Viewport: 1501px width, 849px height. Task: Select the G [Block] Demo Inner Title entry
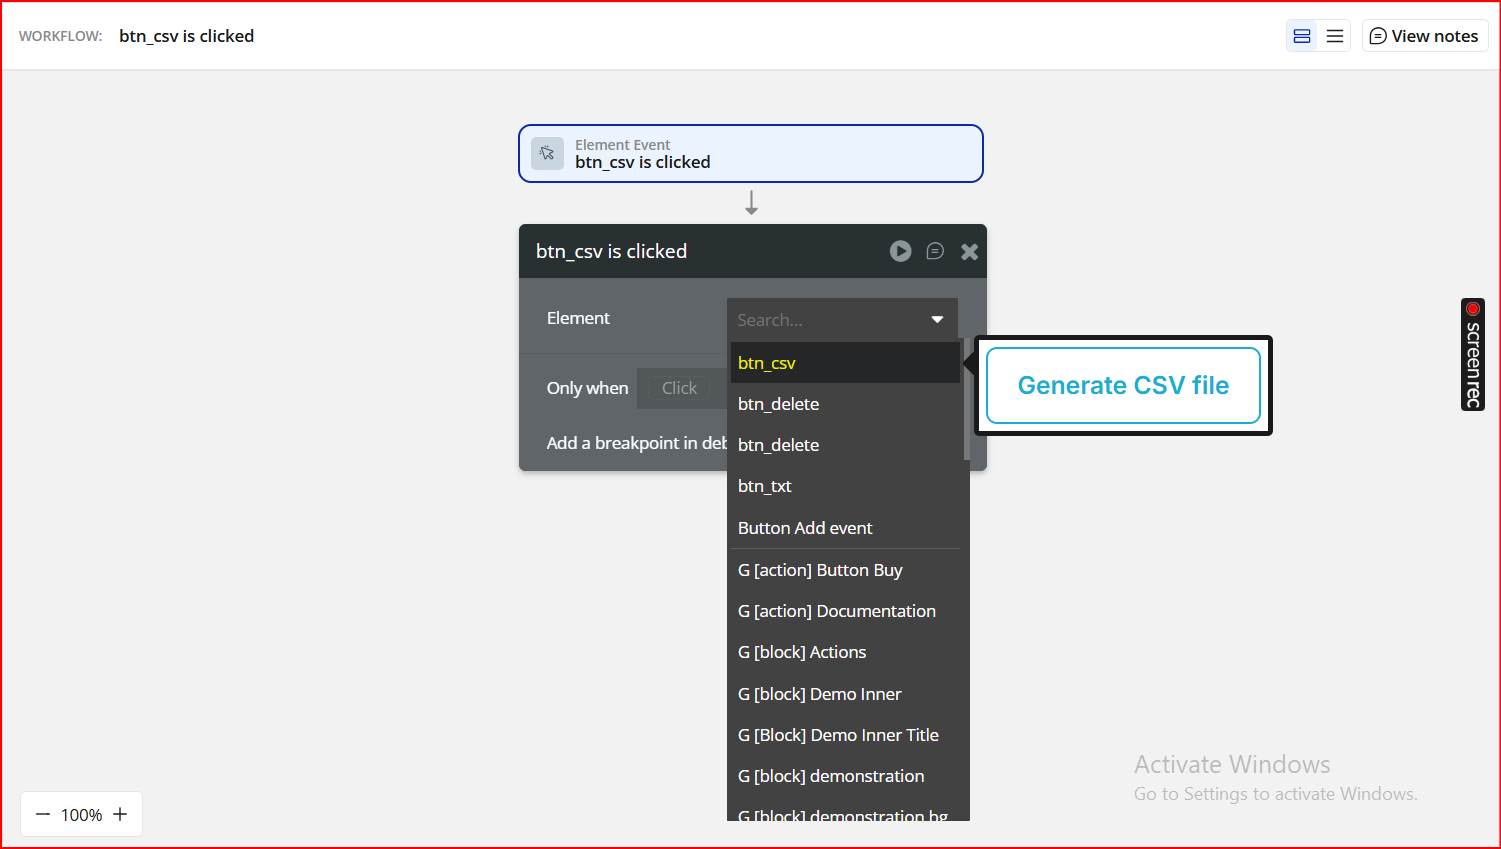point(845,735)
